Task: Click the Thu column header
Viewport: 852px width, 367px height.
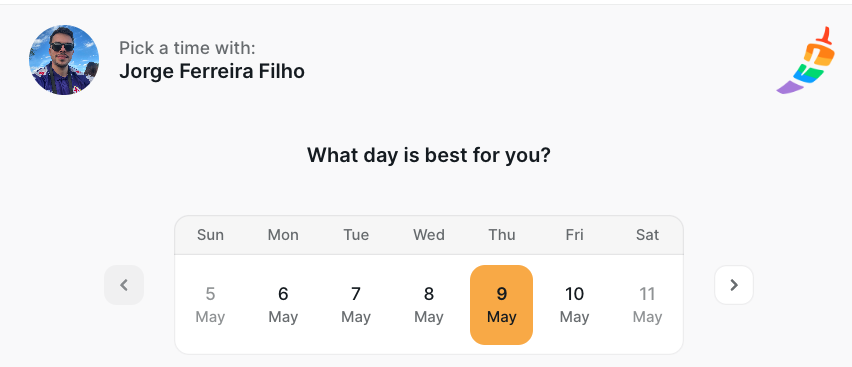Action: pyautogui.click(x=502, y=235)
